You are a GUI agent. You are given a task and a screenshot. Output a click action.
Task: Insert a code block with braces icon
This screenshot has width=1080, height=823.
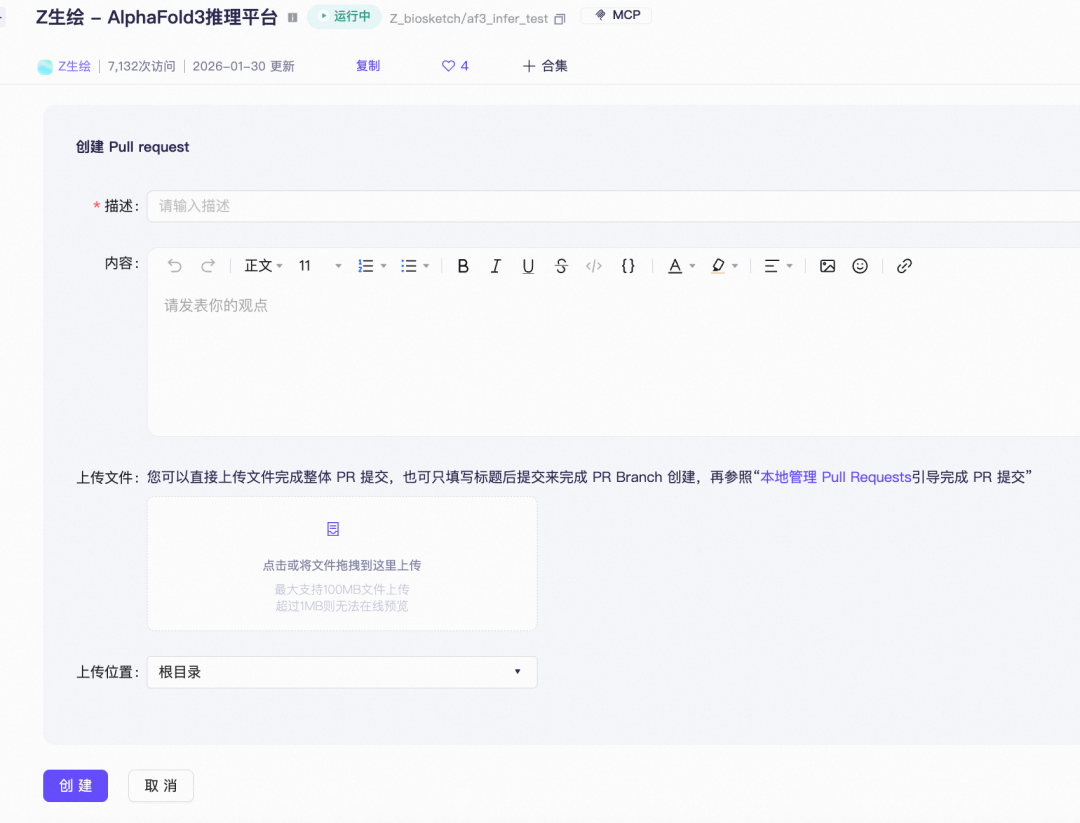coord(627,266)
